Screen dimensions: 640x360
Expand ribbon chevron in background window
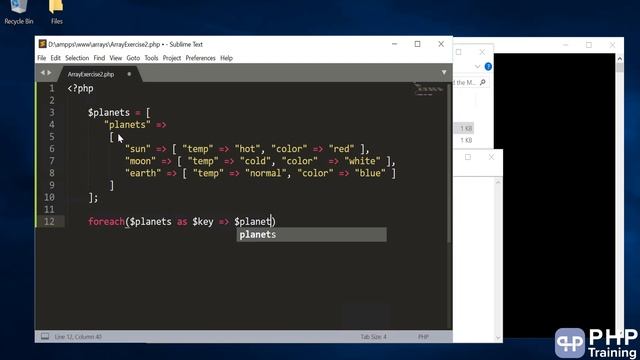pos(477,67)
